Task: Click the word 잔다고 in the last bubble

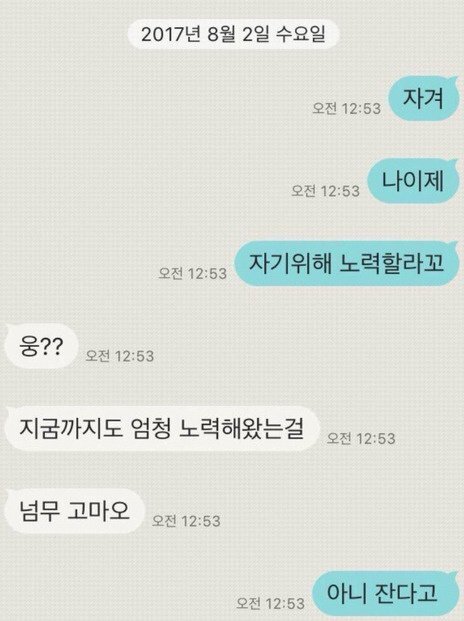Action: [410, 593]
